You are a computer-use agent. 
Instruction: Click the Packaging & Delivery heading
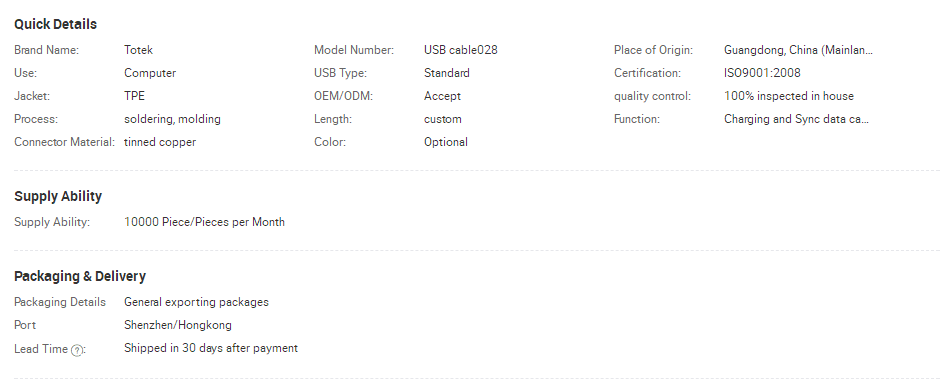point(80,276)
